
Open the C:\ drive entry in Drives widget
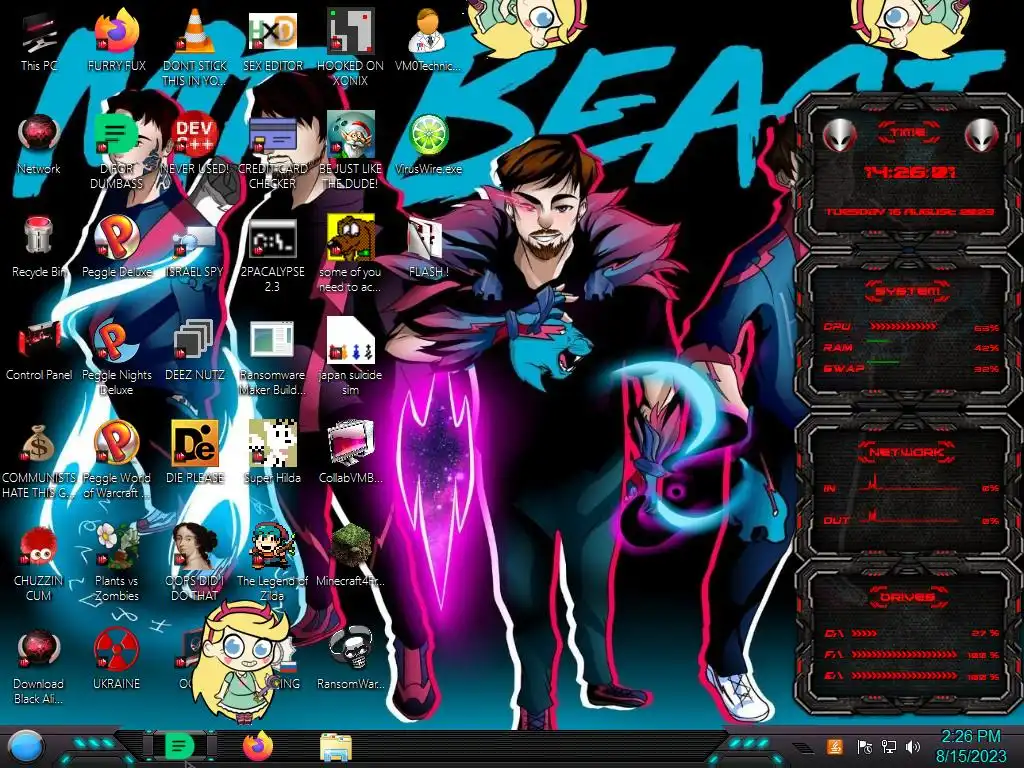[x=912, y=633]
